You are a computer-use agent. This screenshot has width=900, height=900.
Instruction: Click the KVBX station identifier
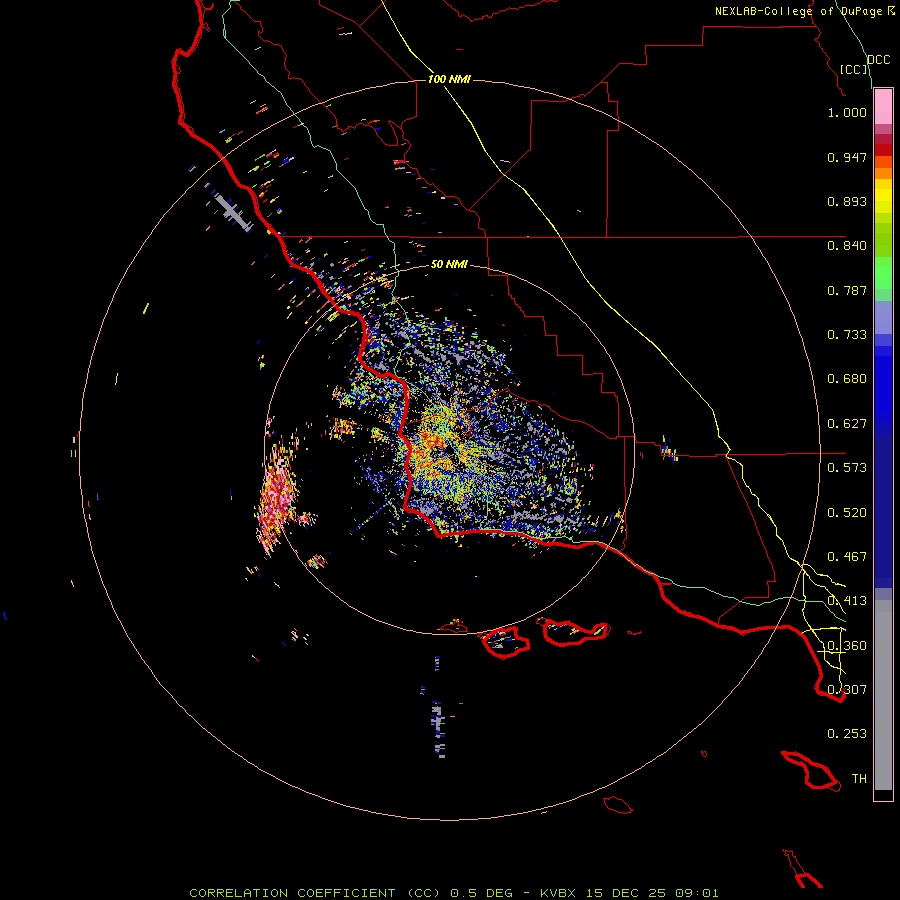click(x=557, y=893)
